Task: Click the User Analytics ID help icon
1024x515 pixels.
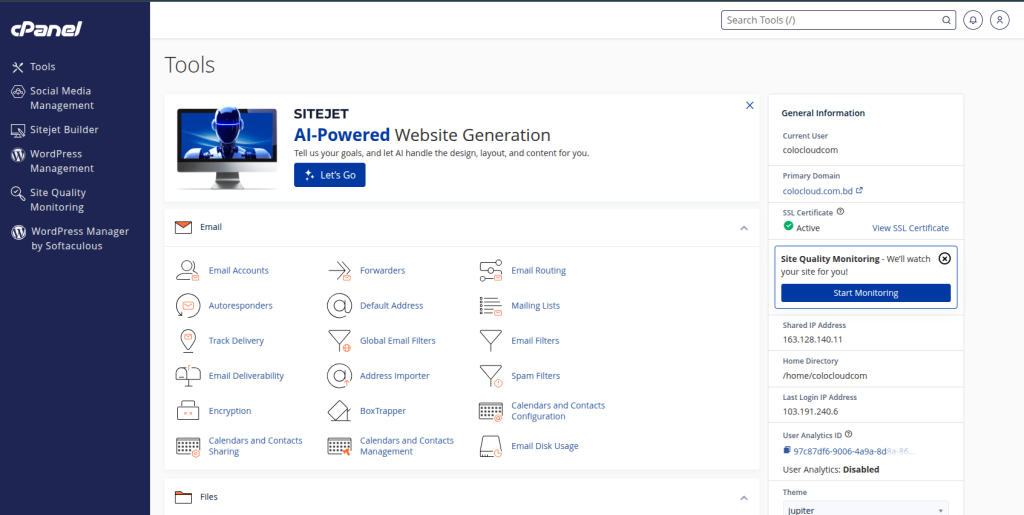Action: point(848,434)
